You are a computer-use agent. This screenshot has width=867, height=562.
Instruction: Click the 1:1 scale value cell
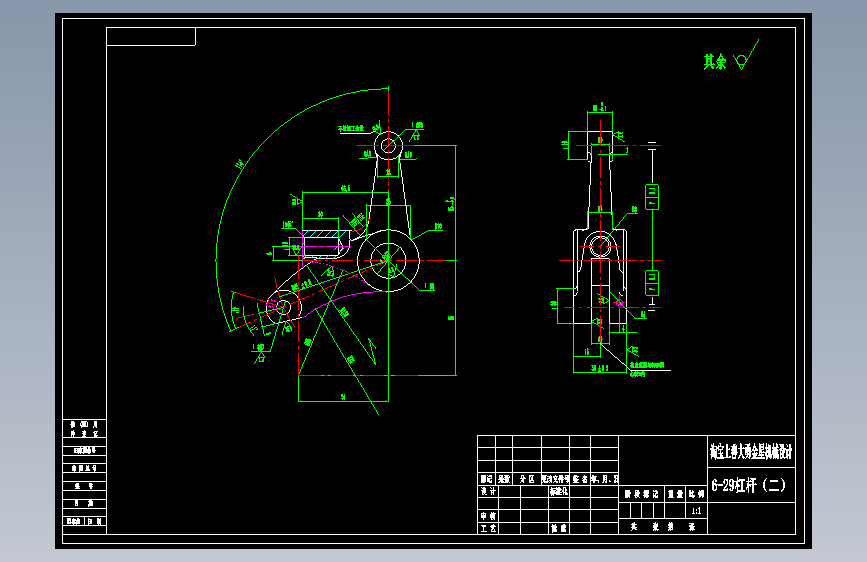point(696,511)
